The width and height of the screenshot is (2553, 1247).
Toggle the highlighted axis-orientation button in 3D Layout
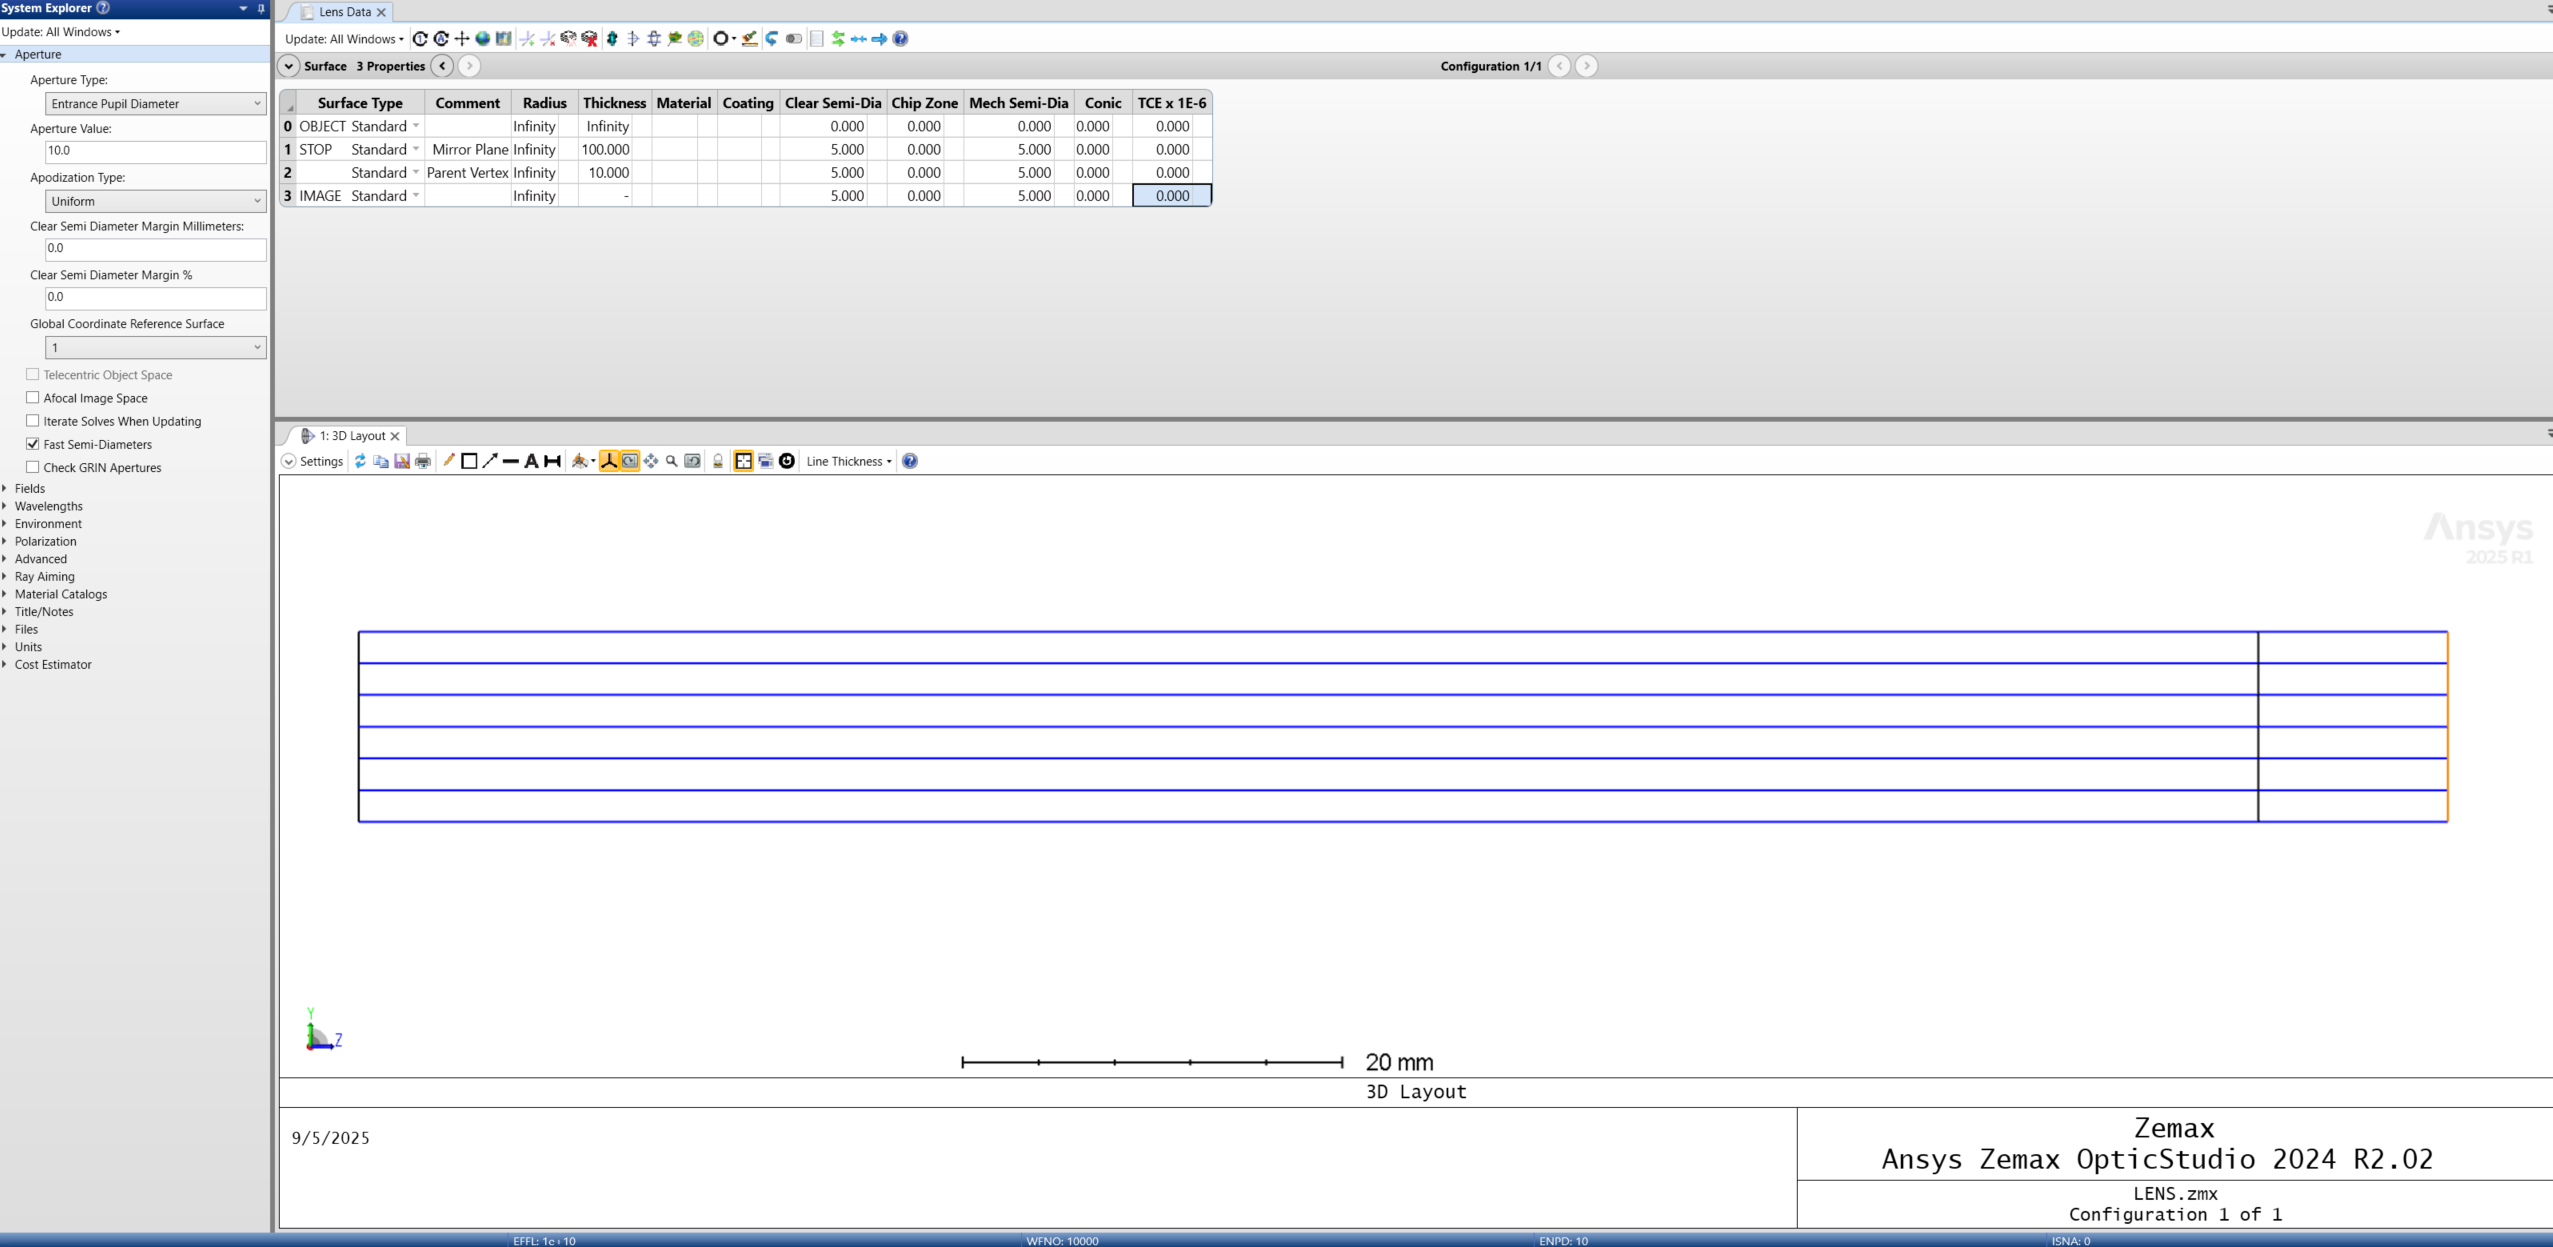609,461
